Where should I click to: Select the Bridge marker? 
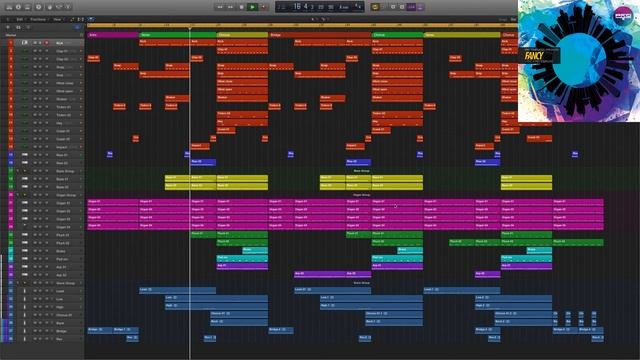[320, 35]
